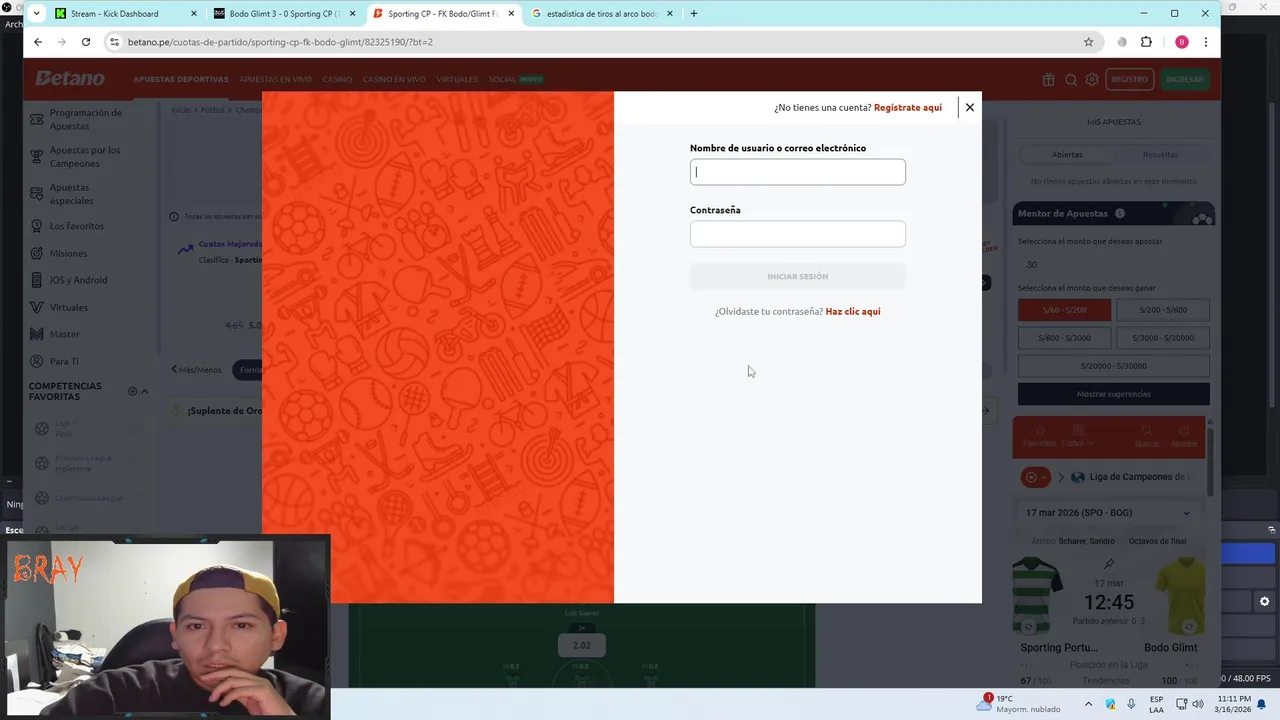Click the Misiones target icon

click(x=37, y=253)
